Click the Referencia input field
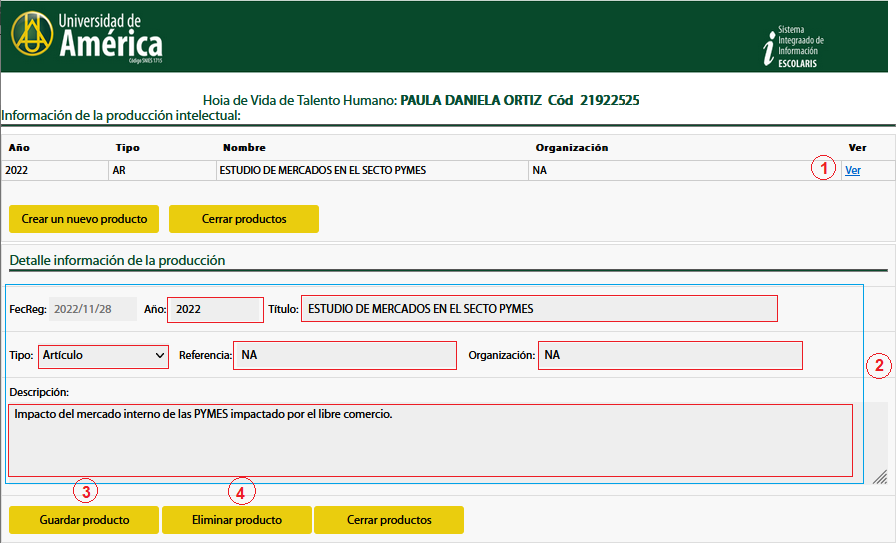 coord(345,355)
